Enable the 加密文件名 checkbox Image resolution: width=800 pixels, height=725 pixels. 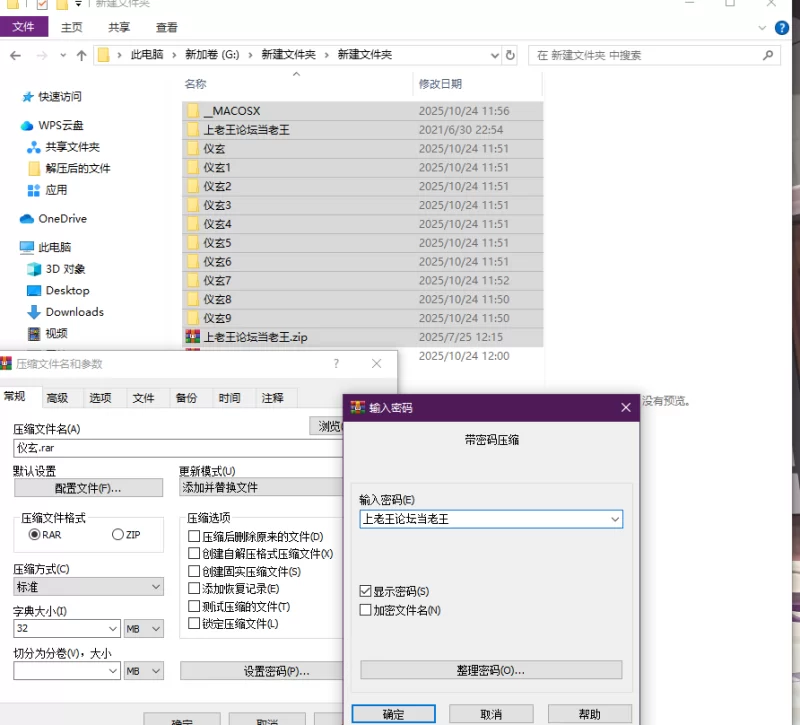click(x=366, y=610)
